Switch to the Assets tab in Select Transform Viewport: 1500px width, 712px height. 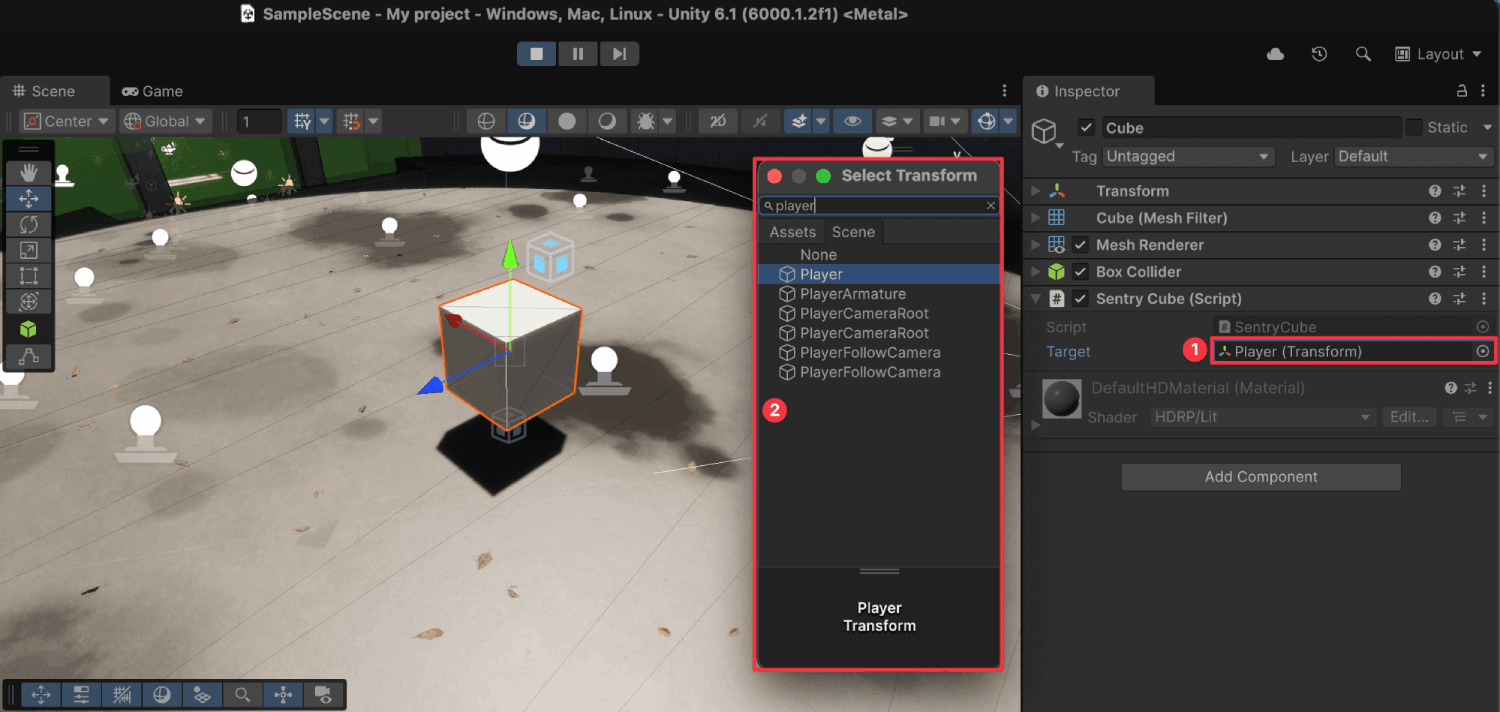pos(792,231)
